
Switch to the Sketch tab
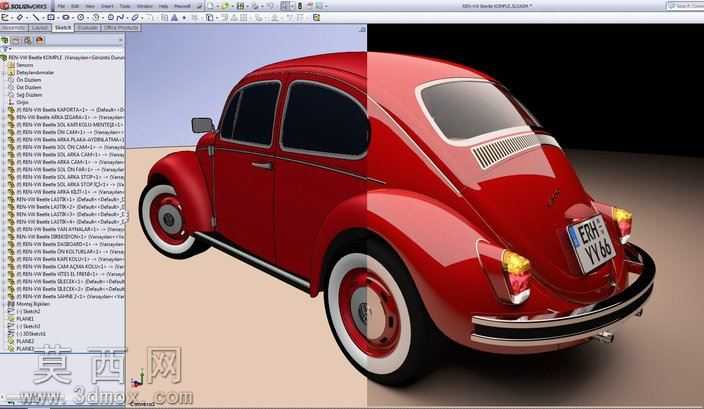click(63, 28)
